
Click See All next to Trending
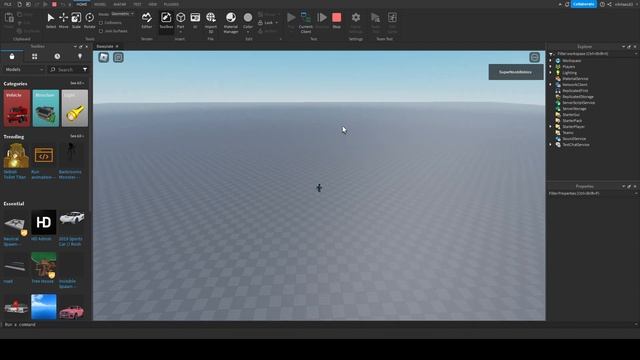pos(77,136)
